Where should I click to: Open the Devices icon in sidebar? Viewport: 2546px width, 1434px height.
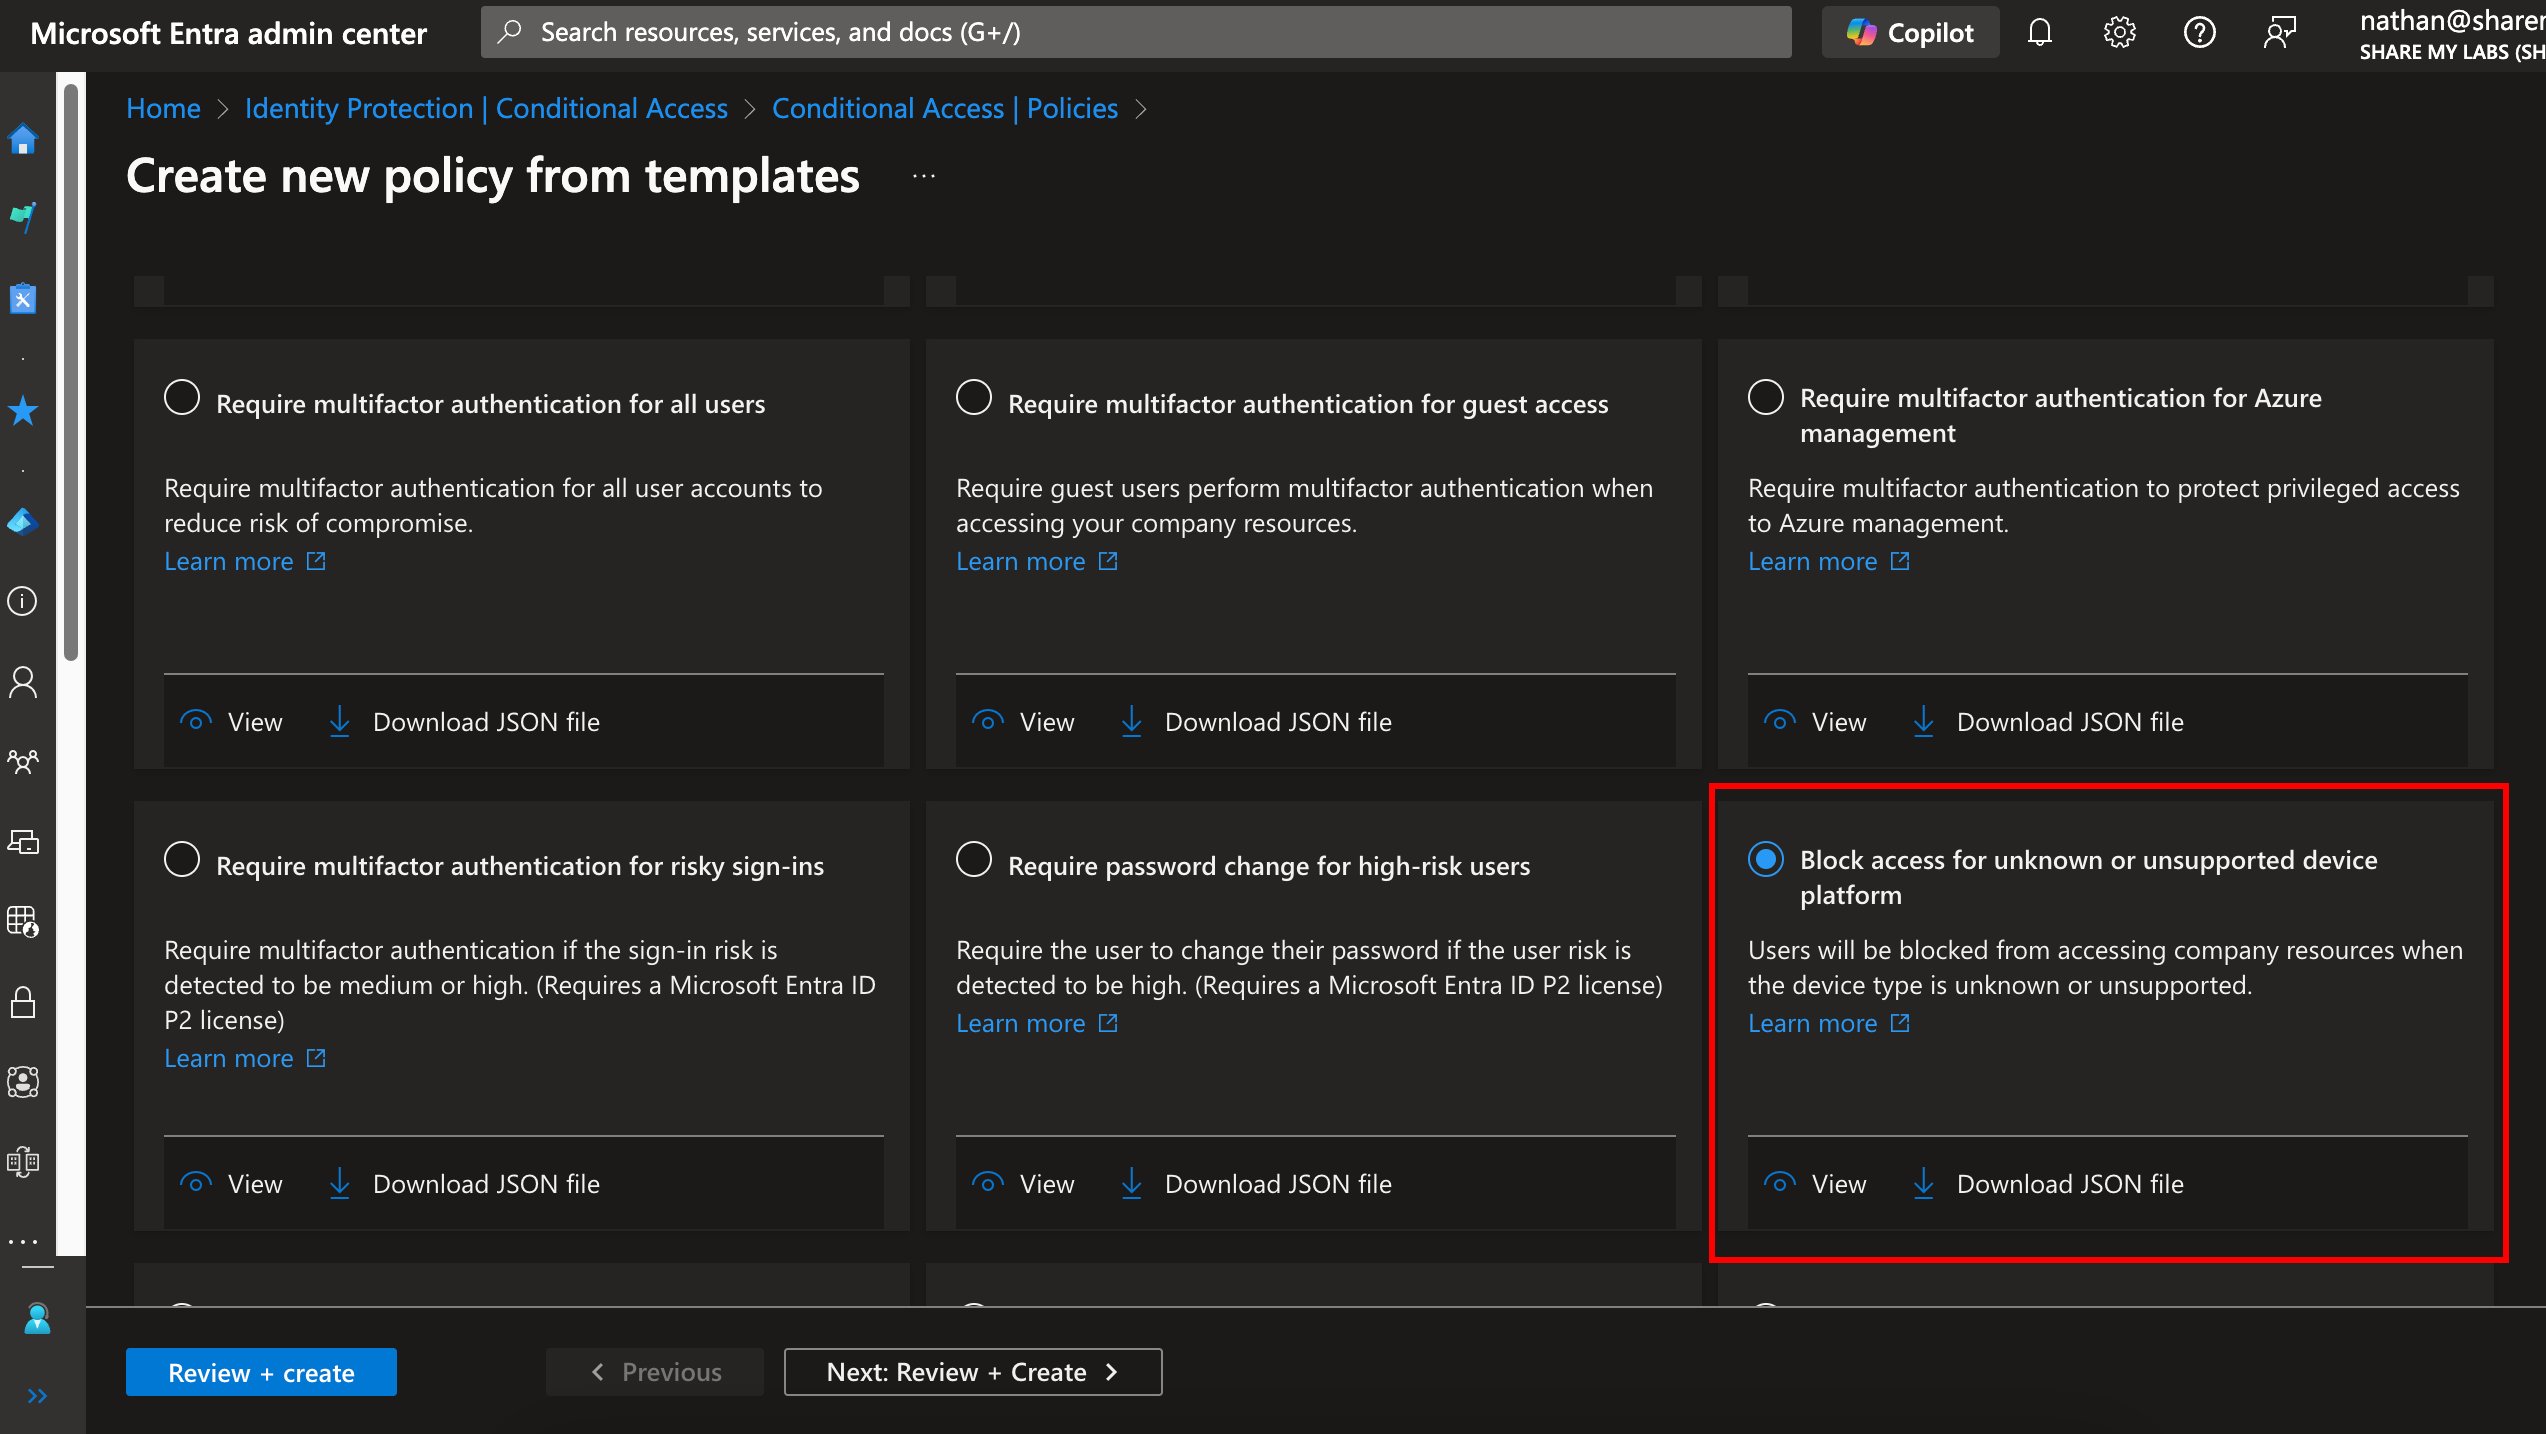(x=23, y=842)
